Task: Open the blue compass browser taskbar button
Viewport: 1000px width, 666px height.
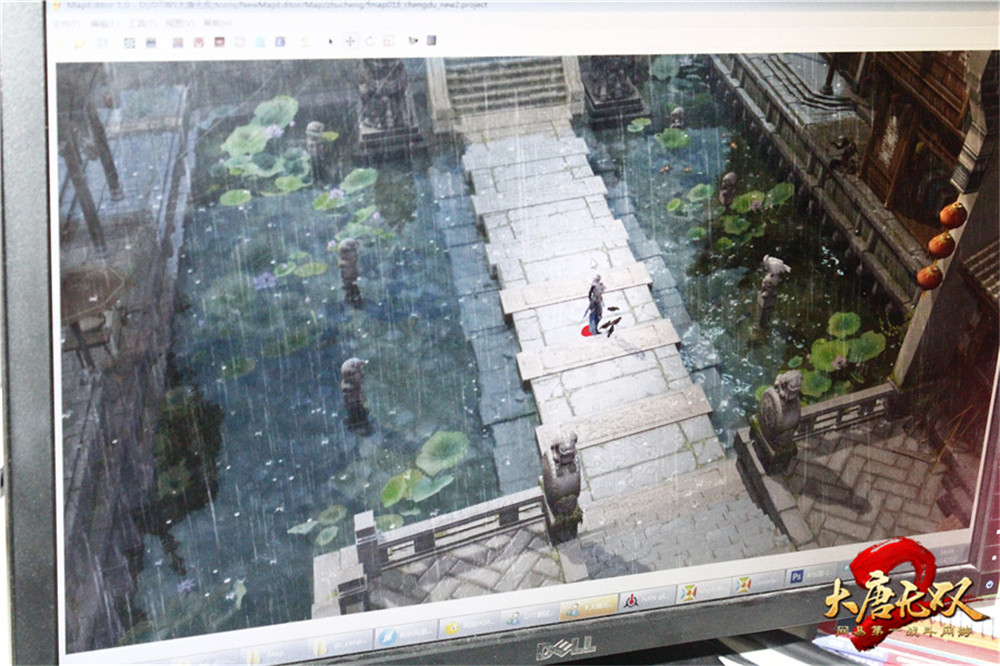Action: (406, 636)
